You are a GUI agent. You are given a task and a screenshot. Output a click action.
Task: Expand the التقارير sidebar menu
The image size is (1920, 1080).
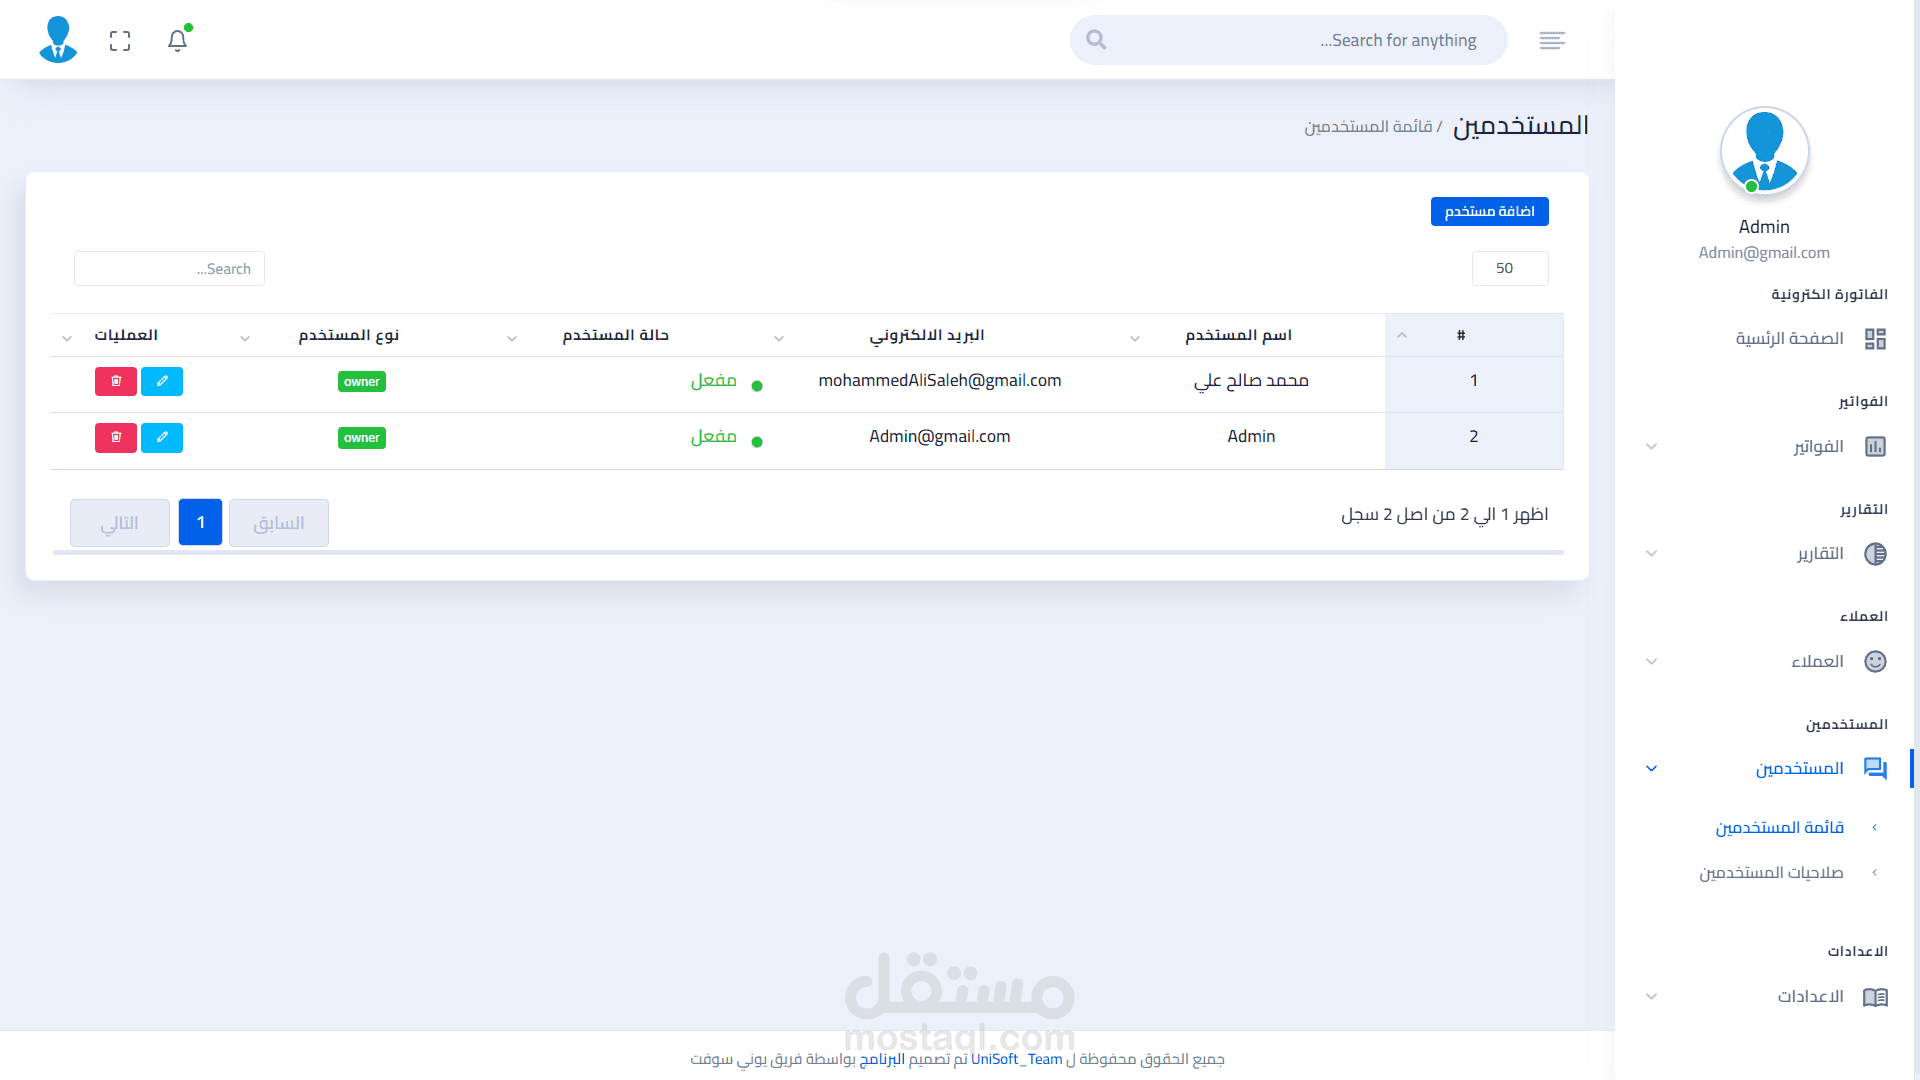click(x=1820, y=554)
